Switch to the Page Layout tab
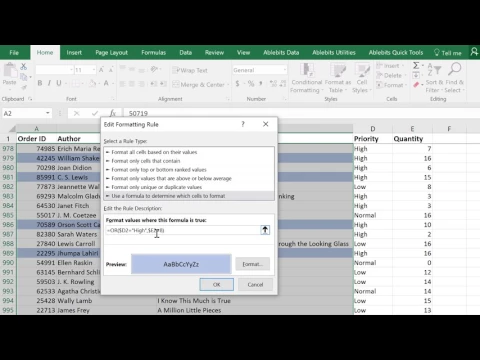480x360 pixels. [x=111, y=53]
